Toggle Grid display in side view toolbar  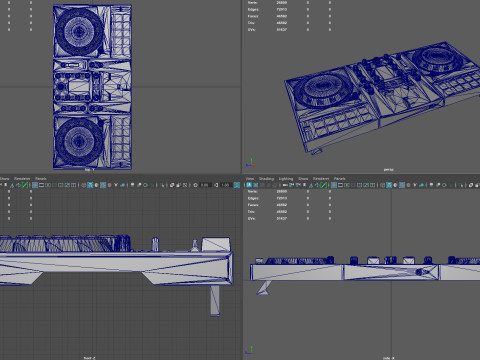pyautogui.click(x=334, y=185)
